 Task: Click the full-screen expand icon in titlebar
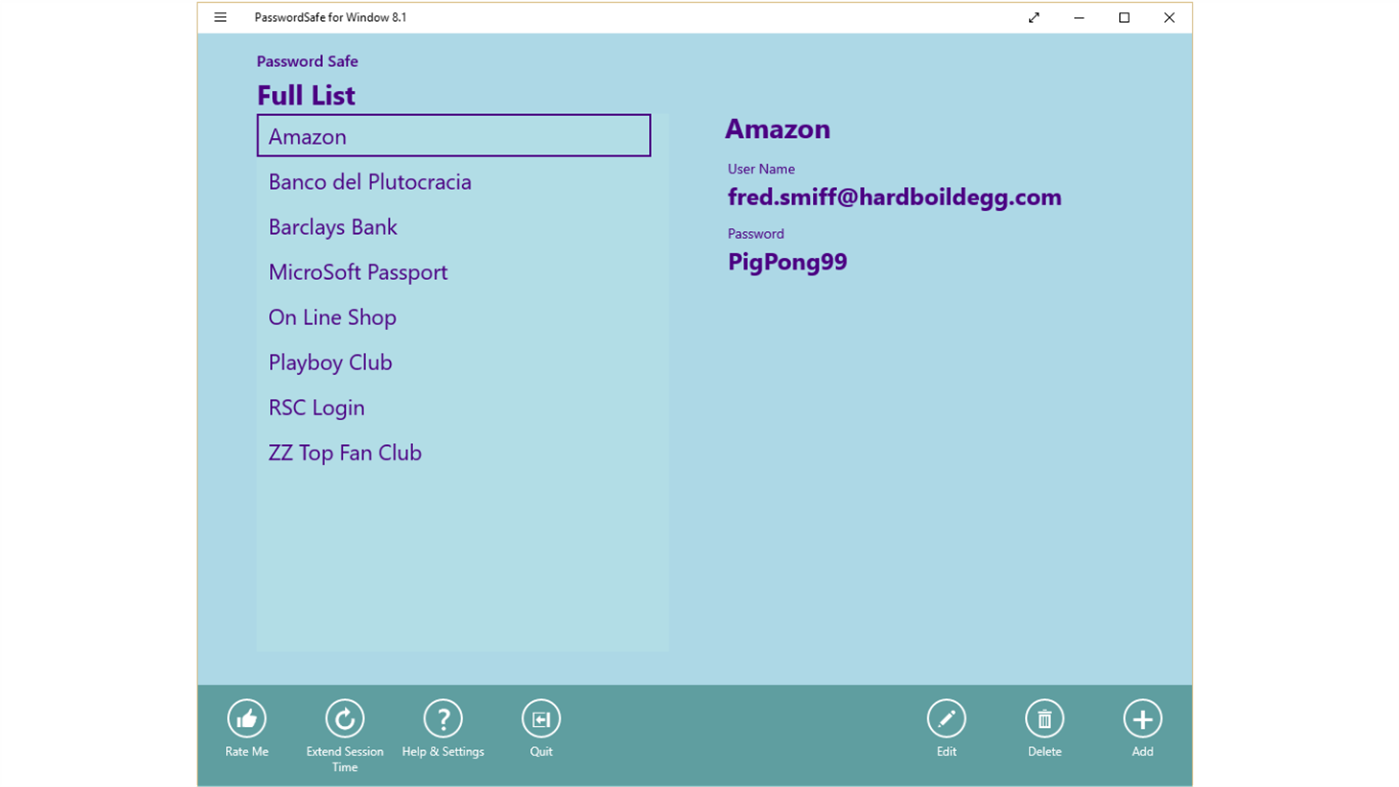1033,17
